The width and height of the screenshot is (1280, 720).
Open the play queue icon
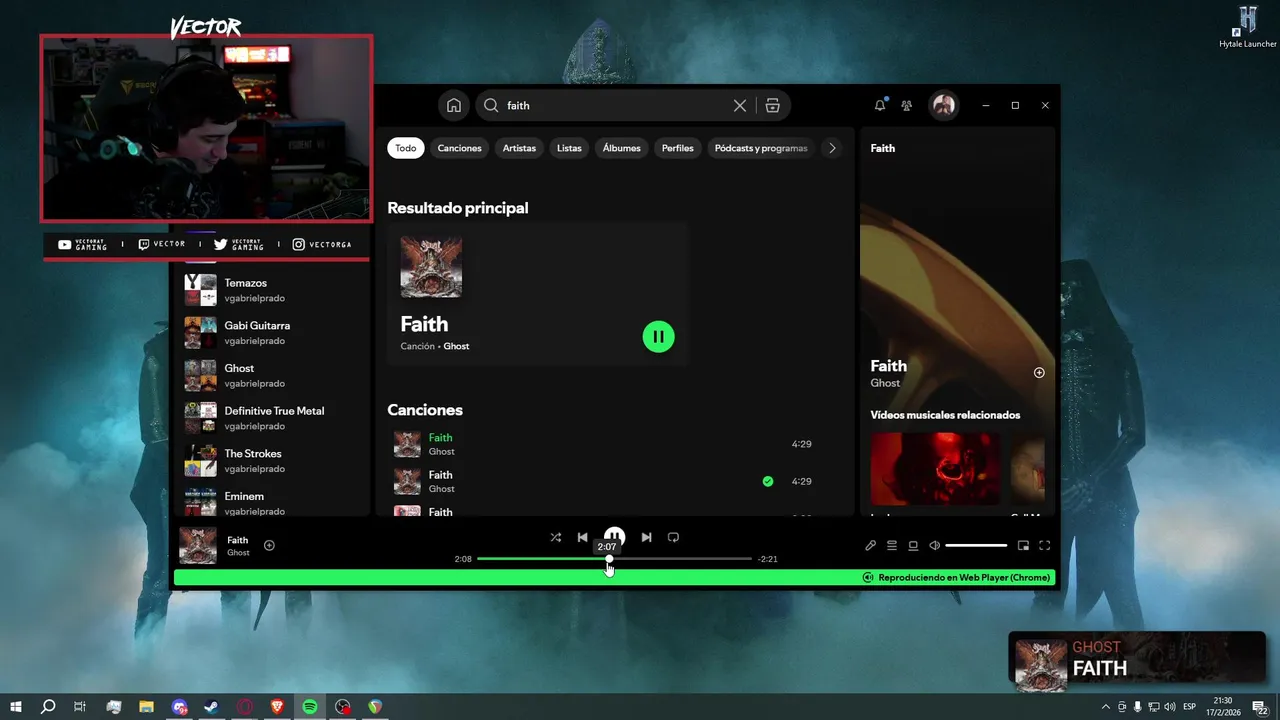click(x=892, y=545)
